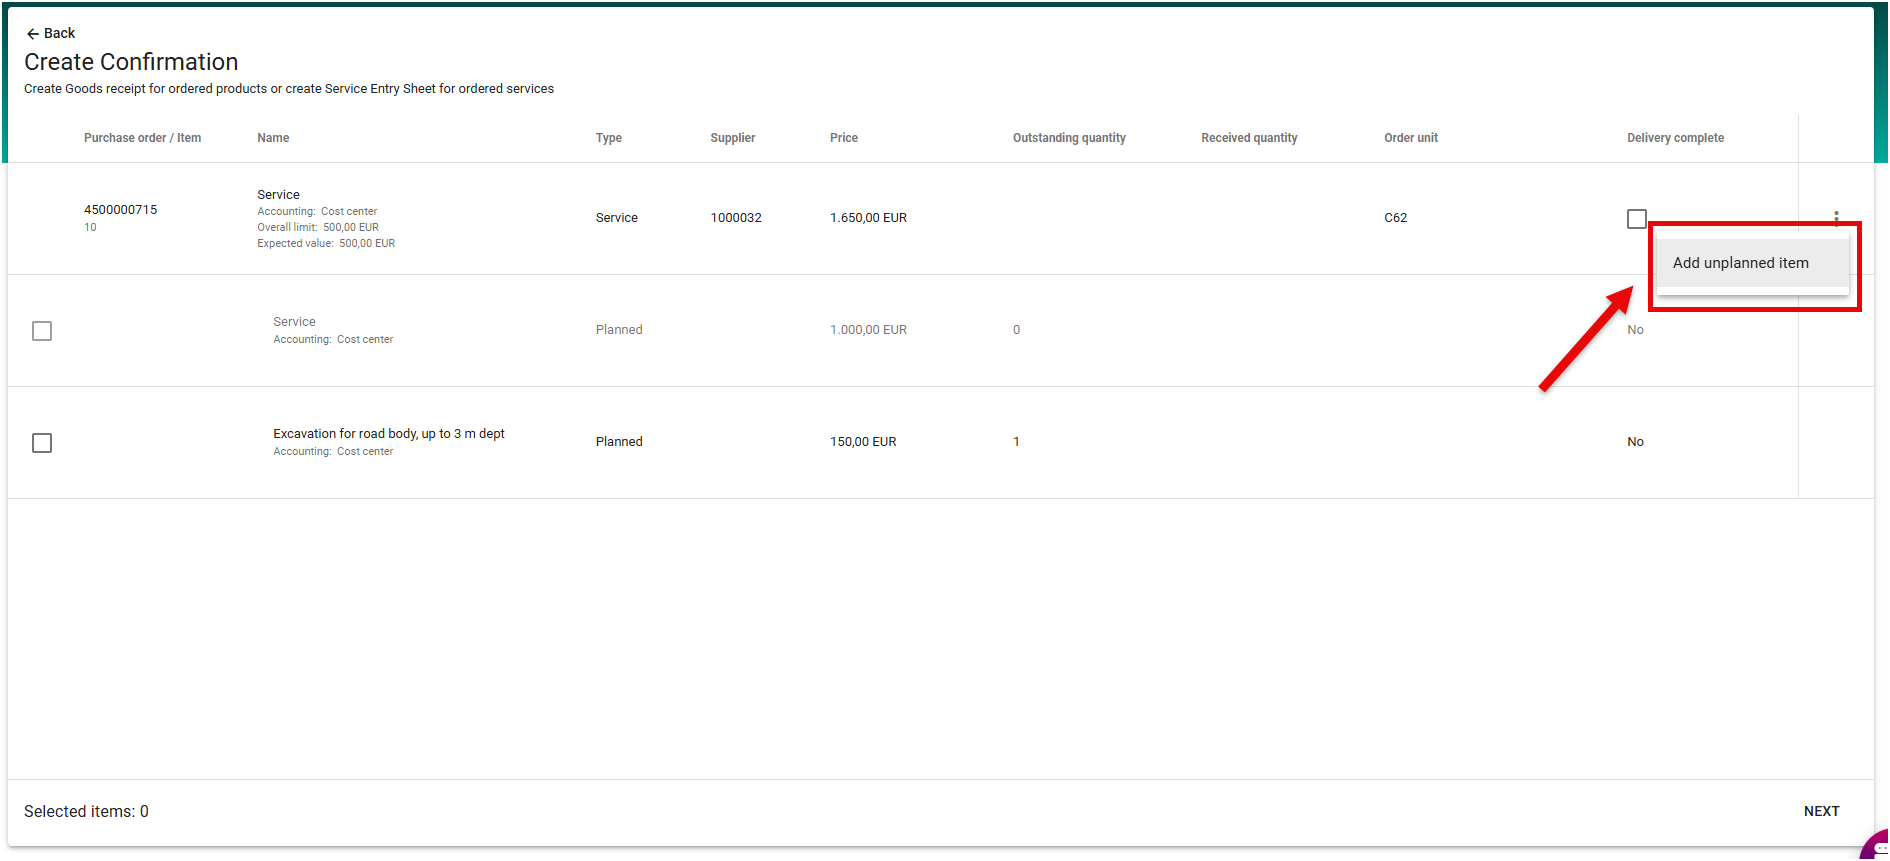
Task: Click the Excavation for road body item name
Action: (x=388, y=434)
